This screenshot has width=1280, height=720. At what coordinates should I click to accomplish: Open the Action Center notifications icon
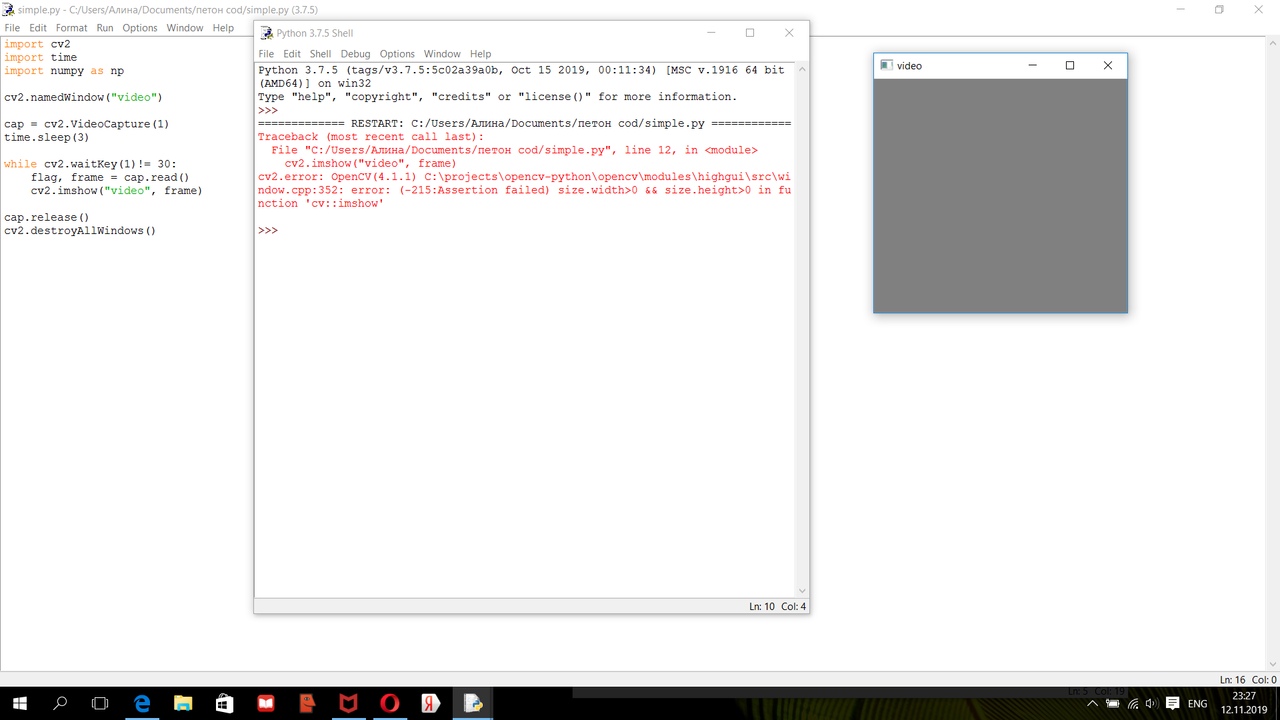pyautogui.click(x=1173, y=704)
